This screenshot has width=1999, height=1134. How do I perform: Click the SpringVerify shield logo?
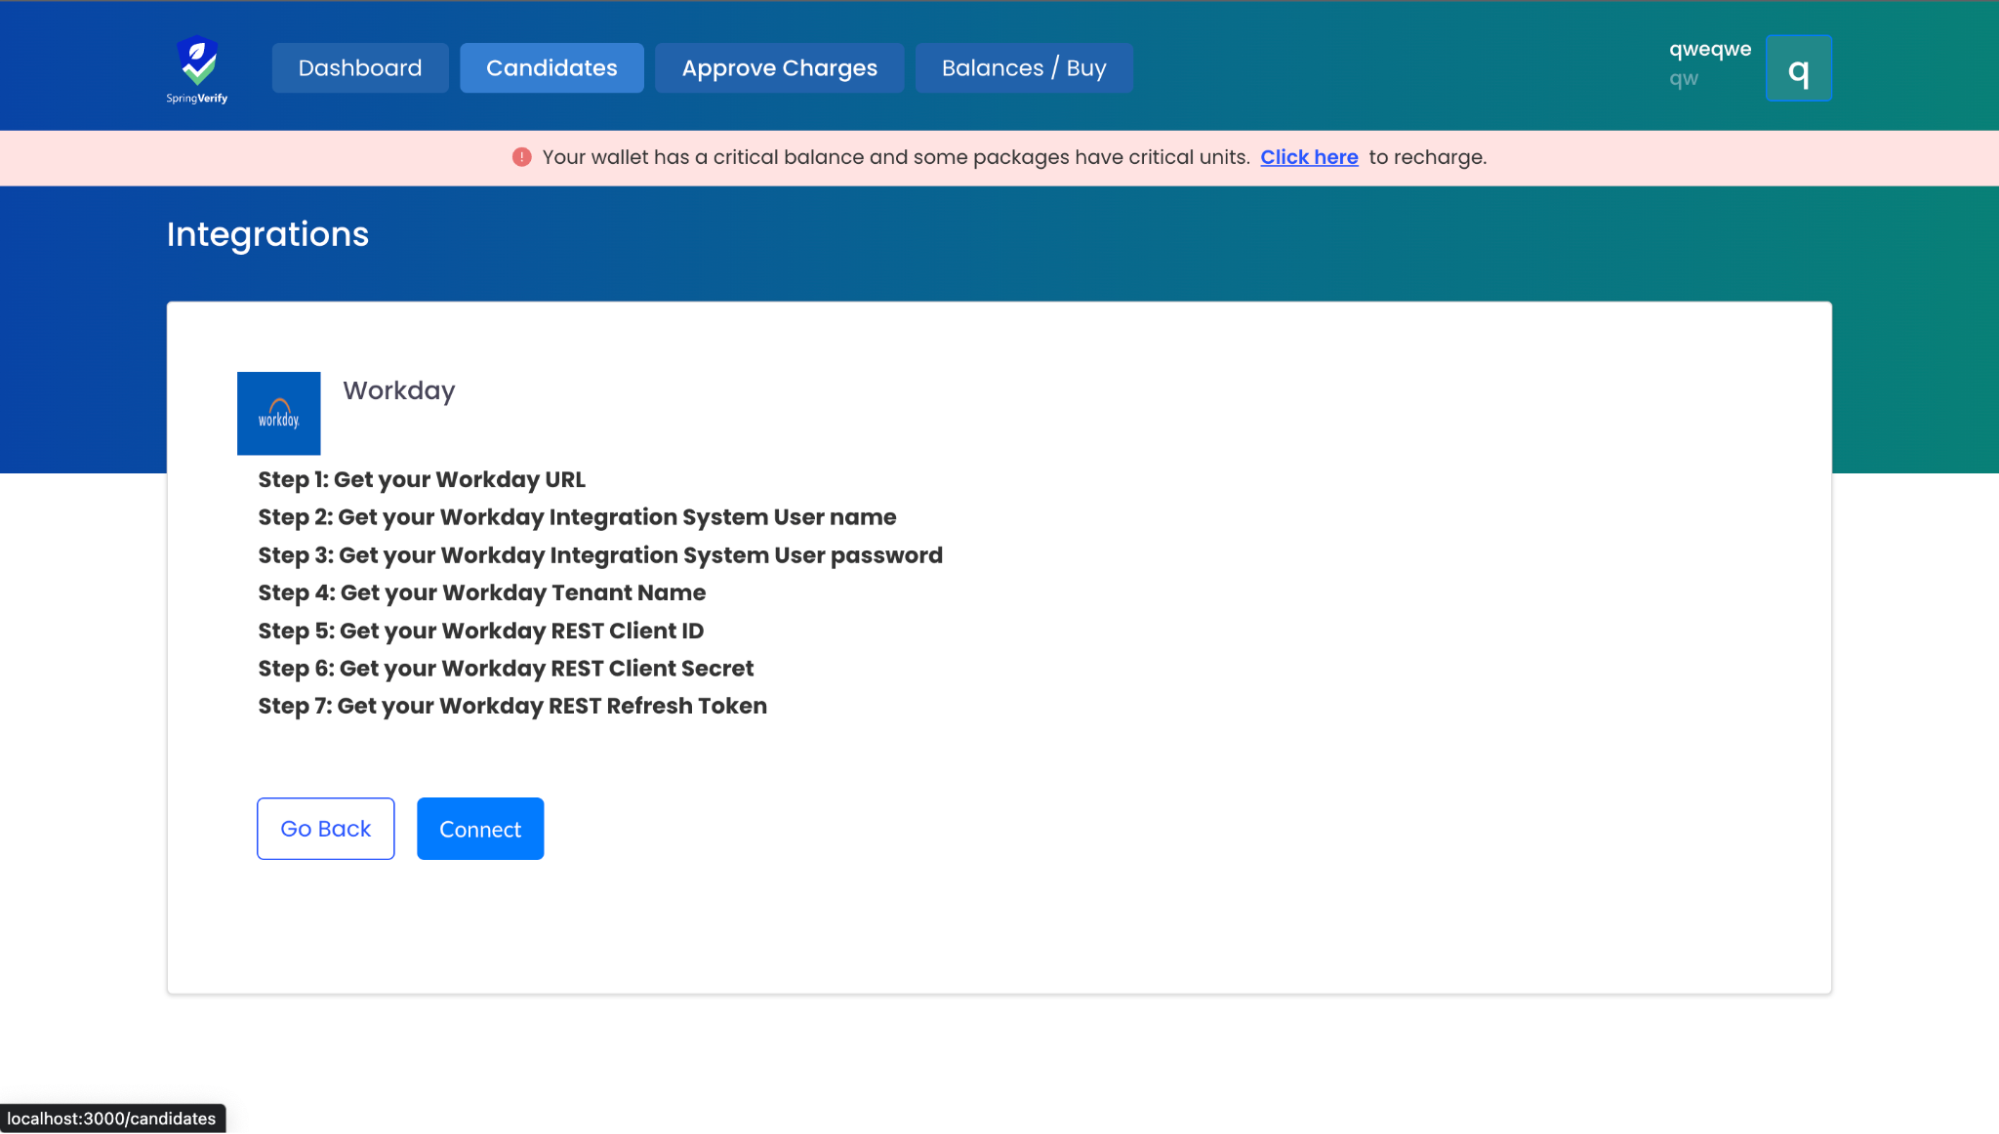point(197,68)
